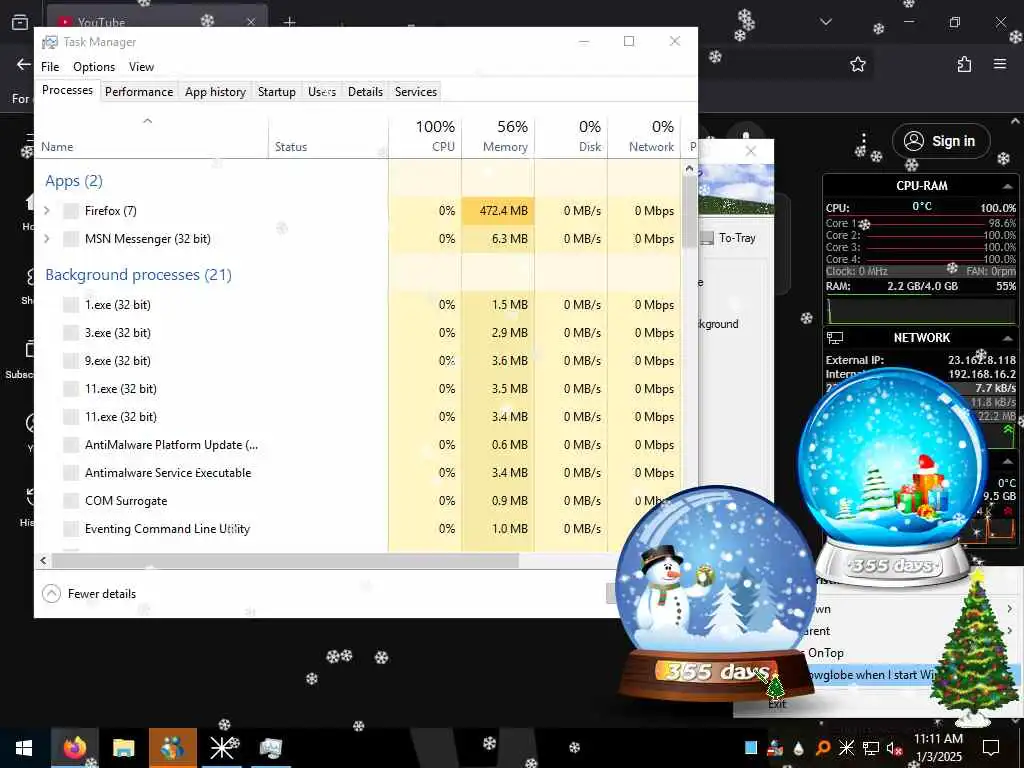Screen dimensions: 1024x768
Task: Switch to the Users tab
Action: point(322,92)
